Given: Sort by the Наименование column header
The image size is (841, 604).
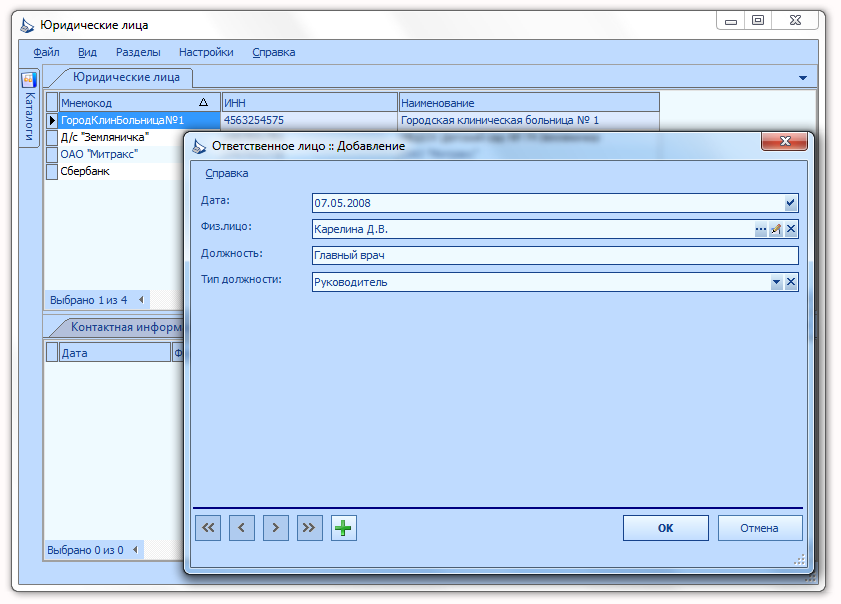Looking at the screenshot, I should [x=529, y=102].
